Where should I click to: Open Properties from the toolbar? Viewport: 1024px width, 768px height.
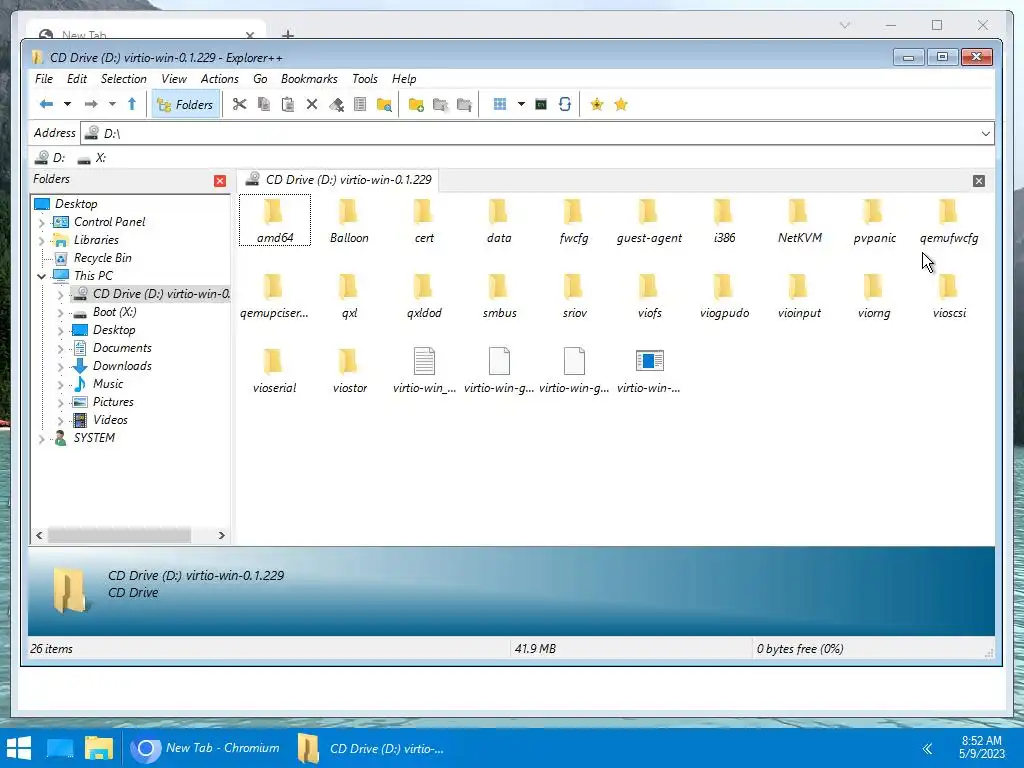[x=360, y=104]
